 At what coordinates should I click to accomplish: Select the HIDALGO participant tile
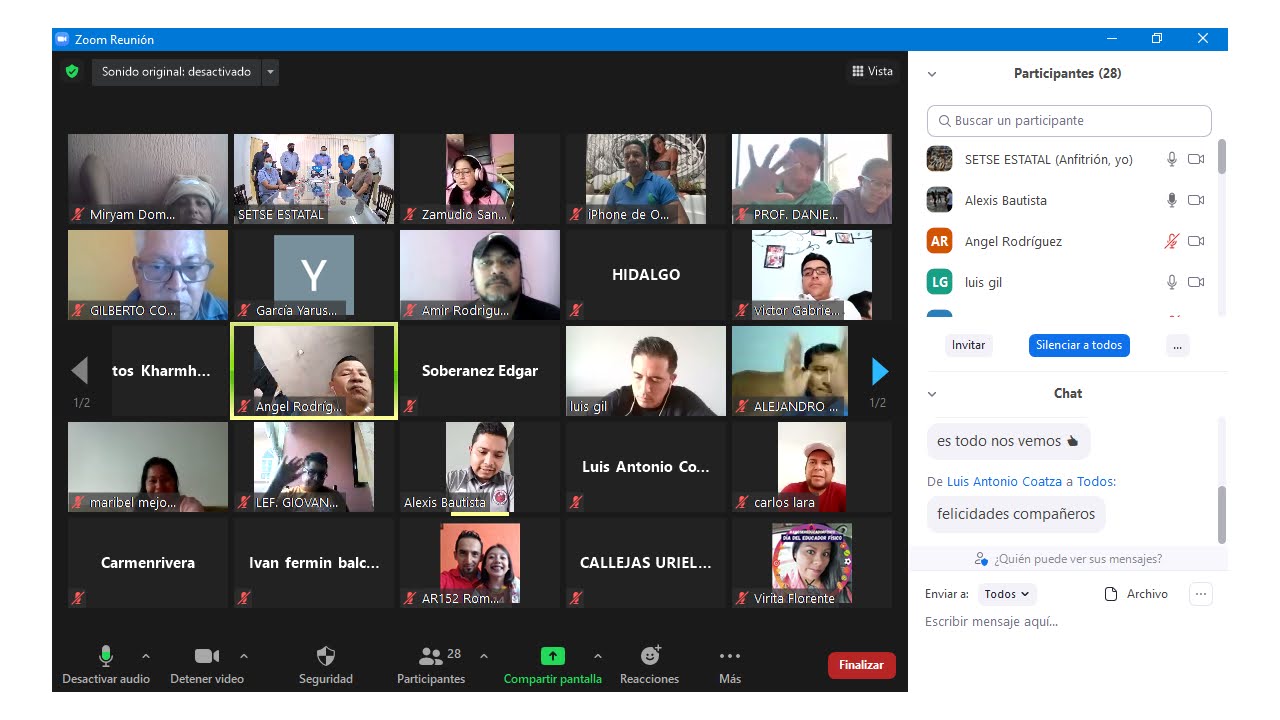pos(646,275)
